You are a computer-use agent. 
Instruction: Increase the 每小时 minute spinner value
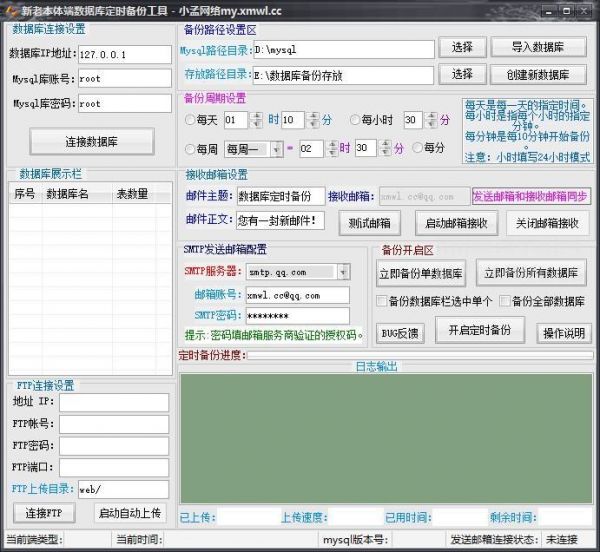[x=432, y=116]
